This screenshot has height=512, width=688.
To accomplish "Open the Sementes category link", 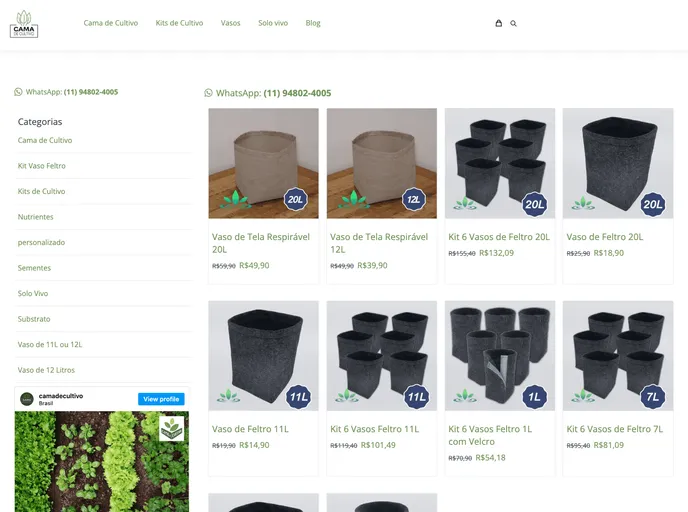I will [34, 268].
